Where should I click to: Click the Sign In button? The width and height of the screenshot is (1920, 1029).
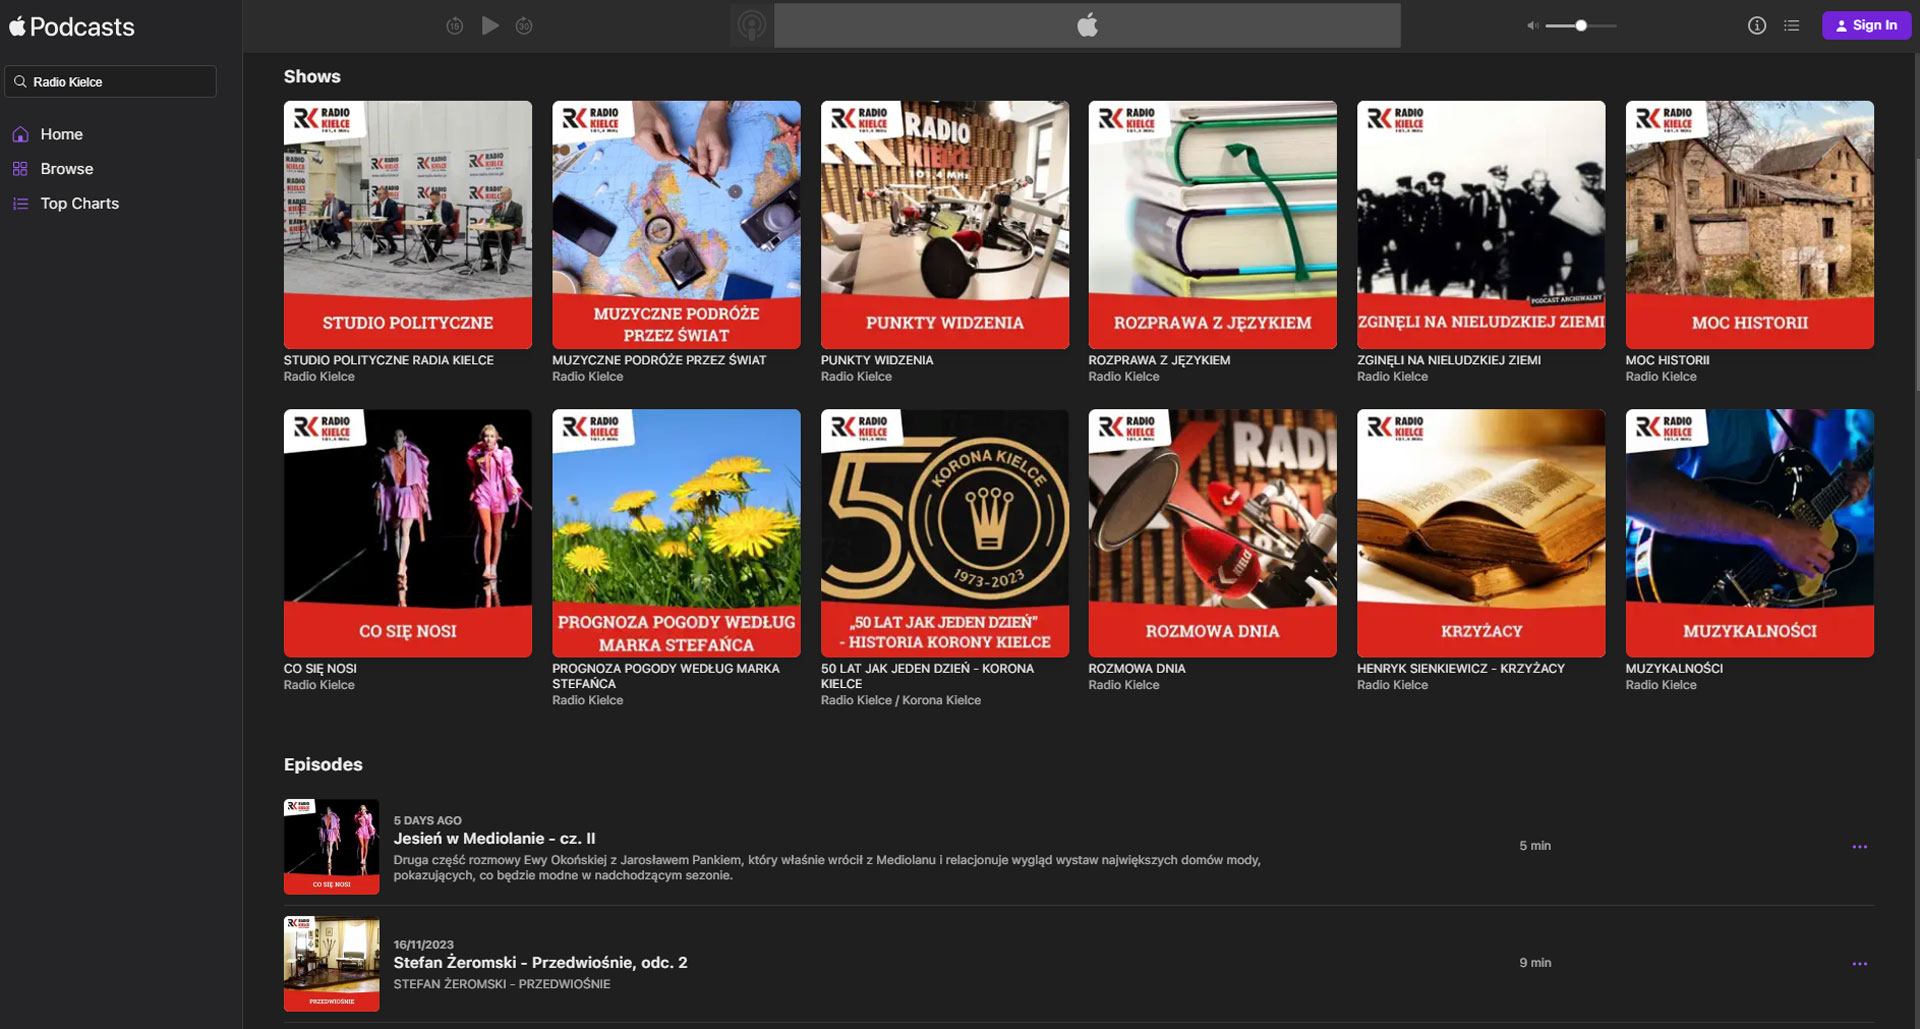point(1866,26)
